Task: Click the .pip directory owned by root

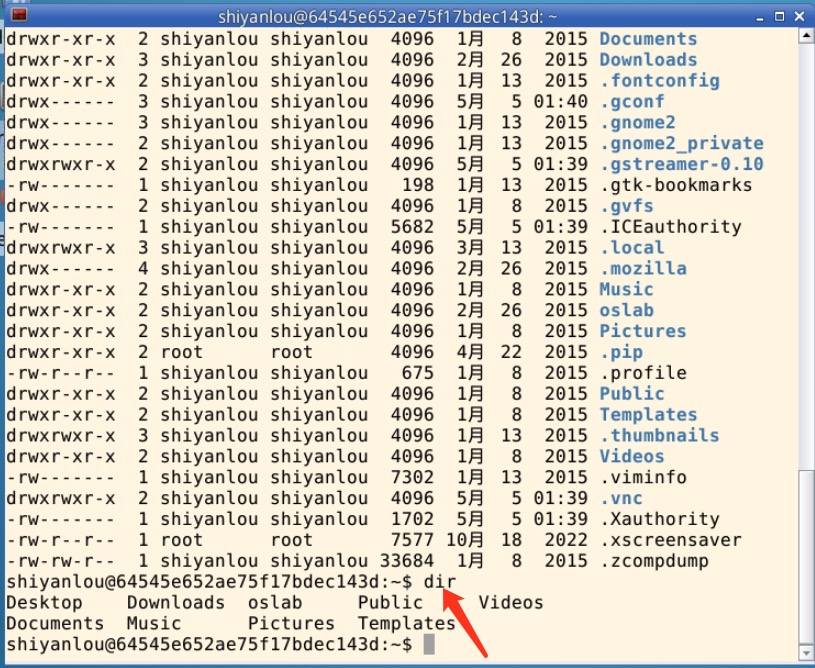Action: pyautogui.click(x=620, y=352)
